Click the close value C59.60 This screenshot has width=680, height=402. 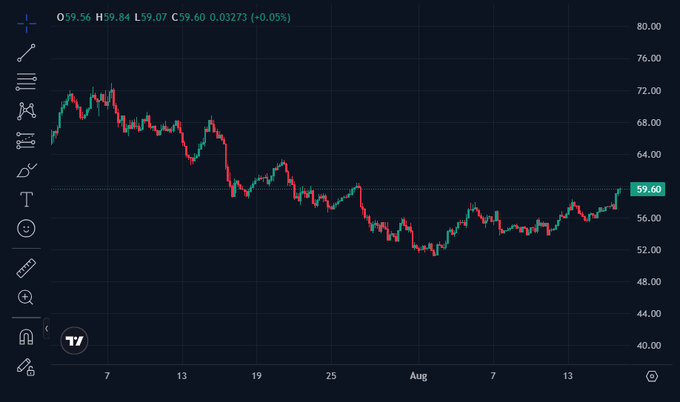tap(188, 17)
